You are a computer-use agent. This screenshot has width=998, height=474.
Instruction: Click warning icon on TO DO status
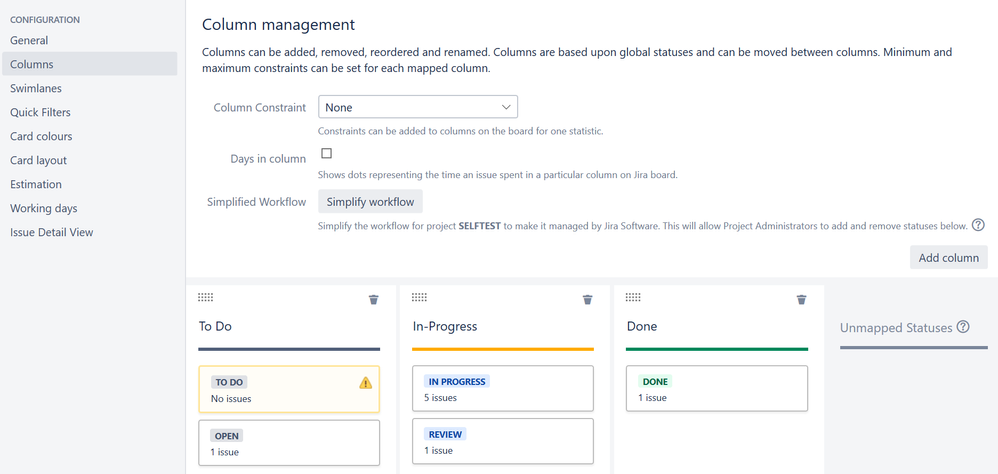tap(365, 382)
